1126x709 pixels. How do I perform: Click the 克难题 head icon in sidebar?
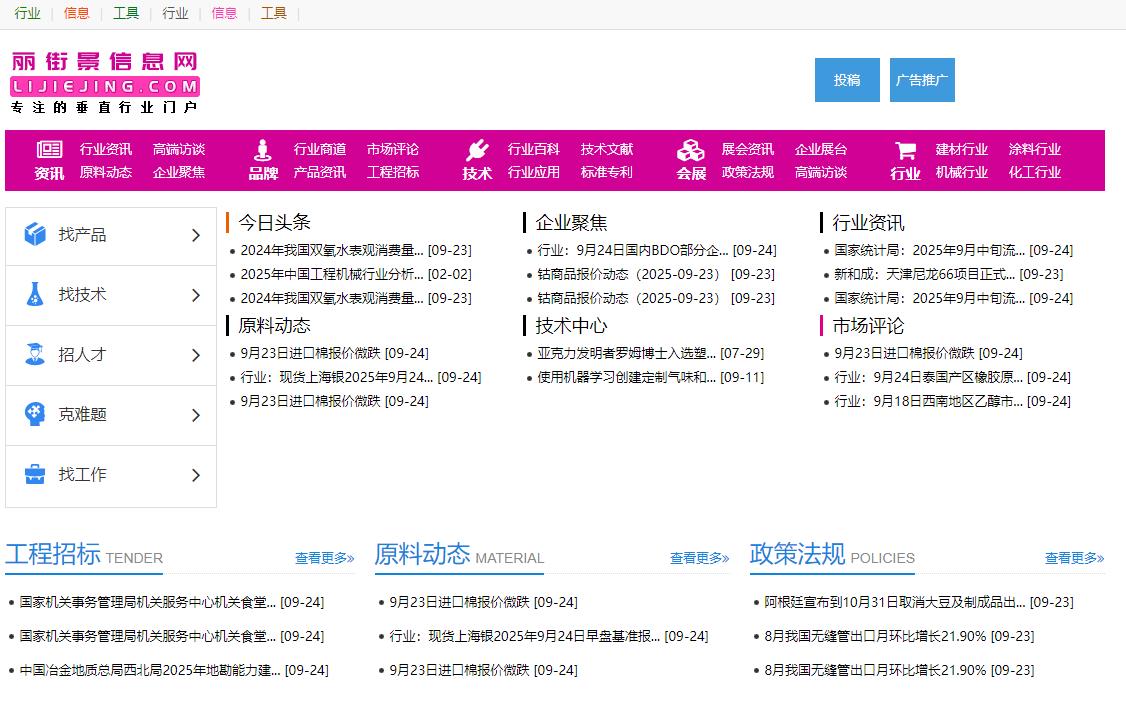click(35, 415)
